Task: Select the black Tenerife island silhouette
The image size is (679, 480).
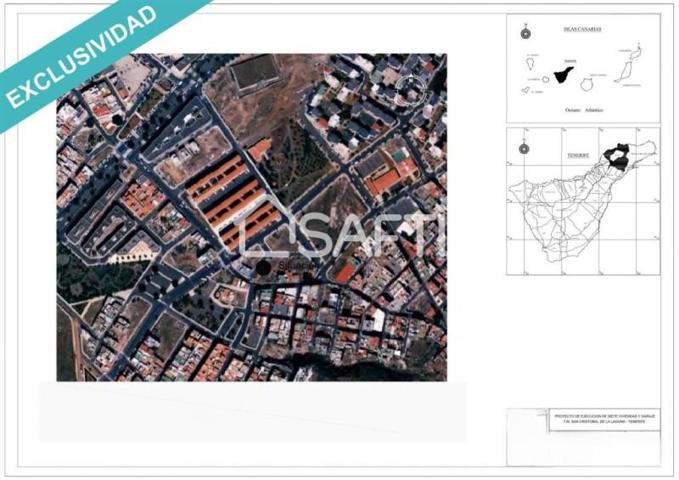Action: click(564, 75)
